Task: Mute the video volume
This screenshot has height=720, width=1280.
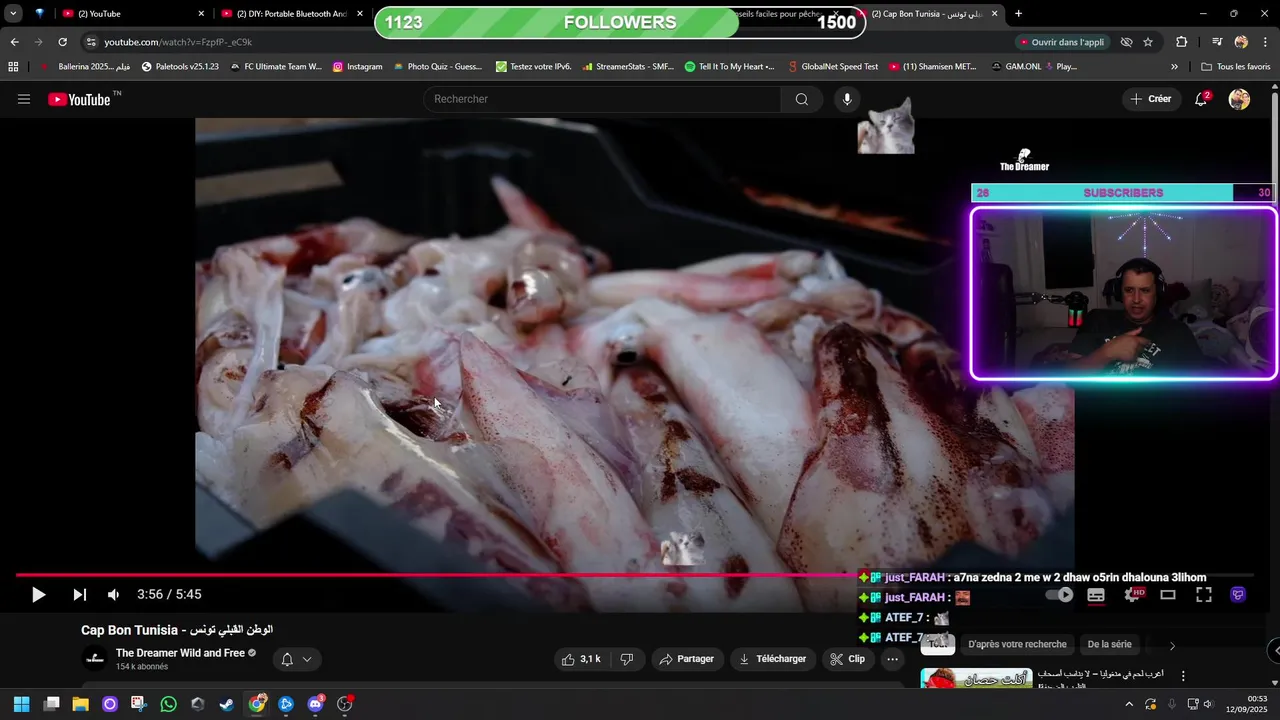Action: click(113, 595)
